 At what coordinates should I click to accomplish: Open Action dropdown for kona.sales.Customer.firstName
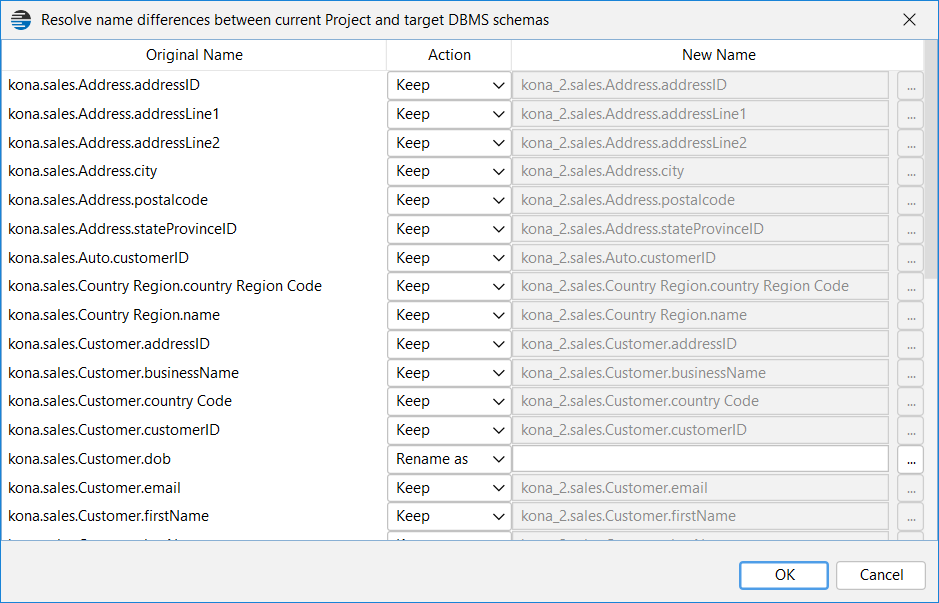pyautogui.click(x=449, y=516)
